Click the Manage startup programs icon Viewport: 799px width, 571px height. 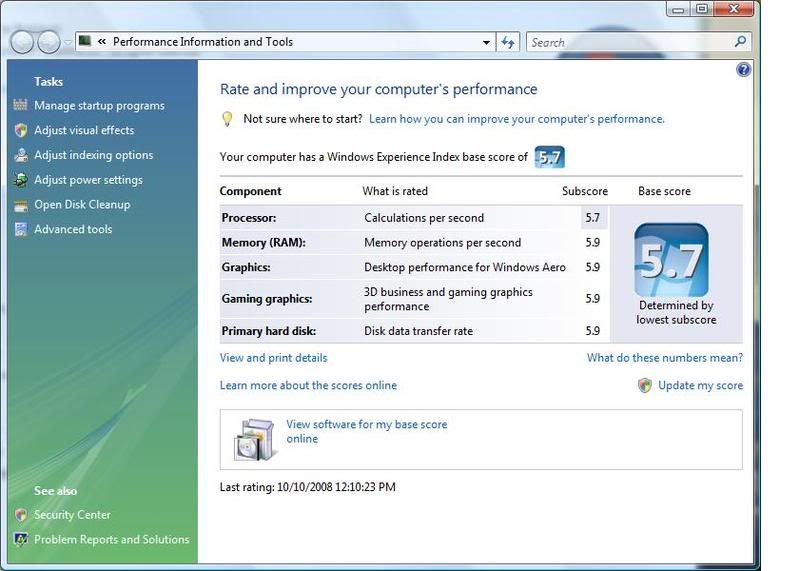20,105
